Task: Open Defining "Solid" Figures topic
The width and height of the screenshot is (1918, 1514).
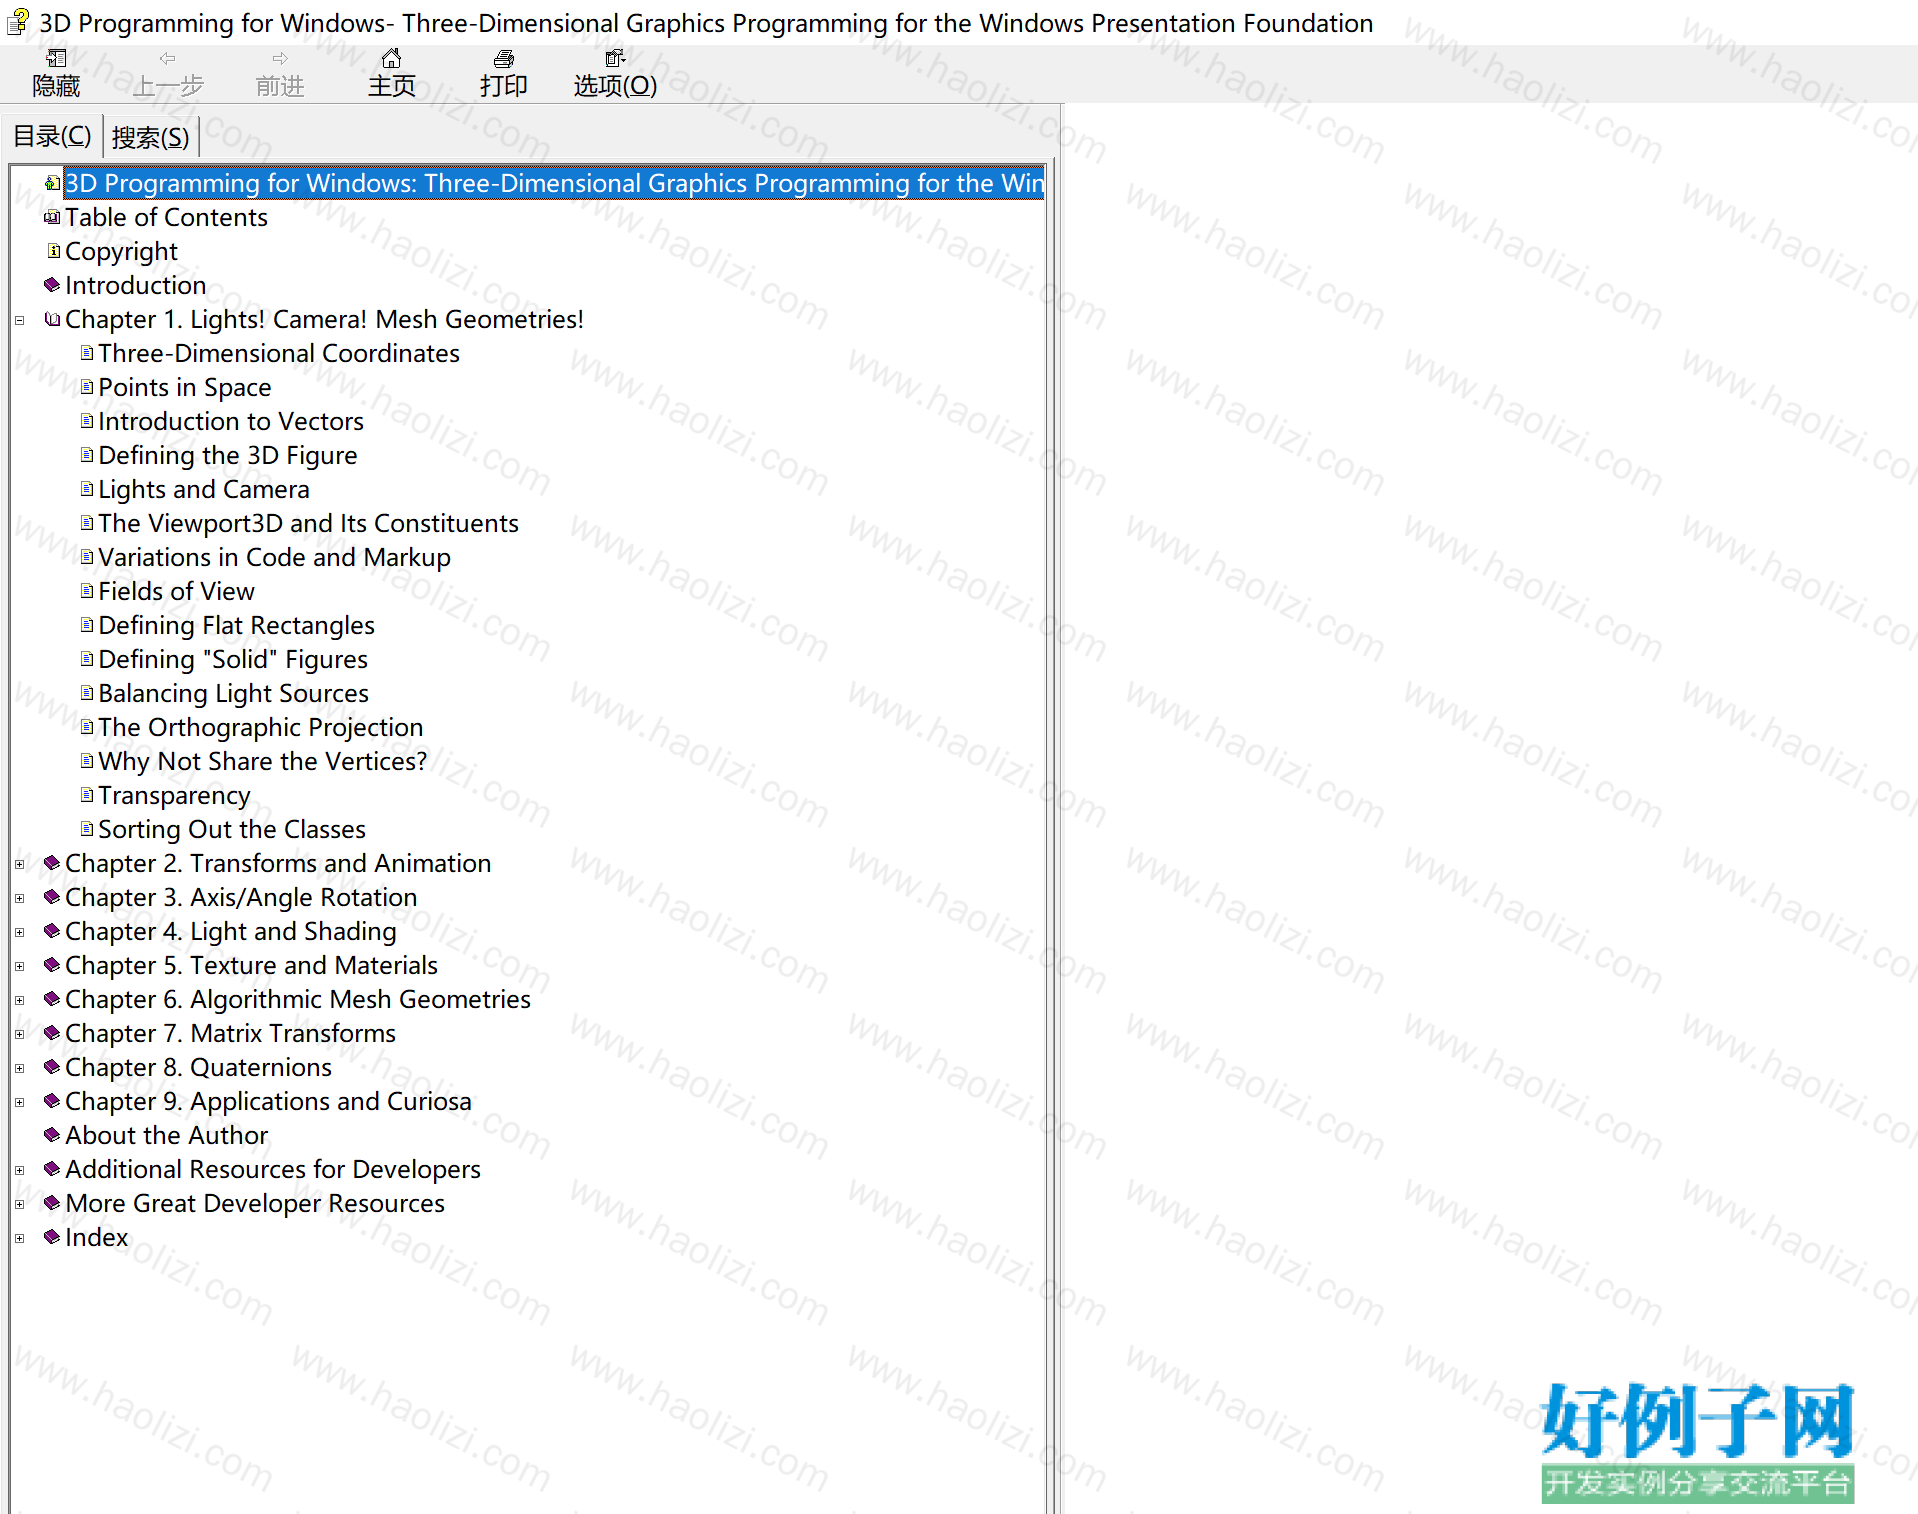Action: click(x=233, y=659)
